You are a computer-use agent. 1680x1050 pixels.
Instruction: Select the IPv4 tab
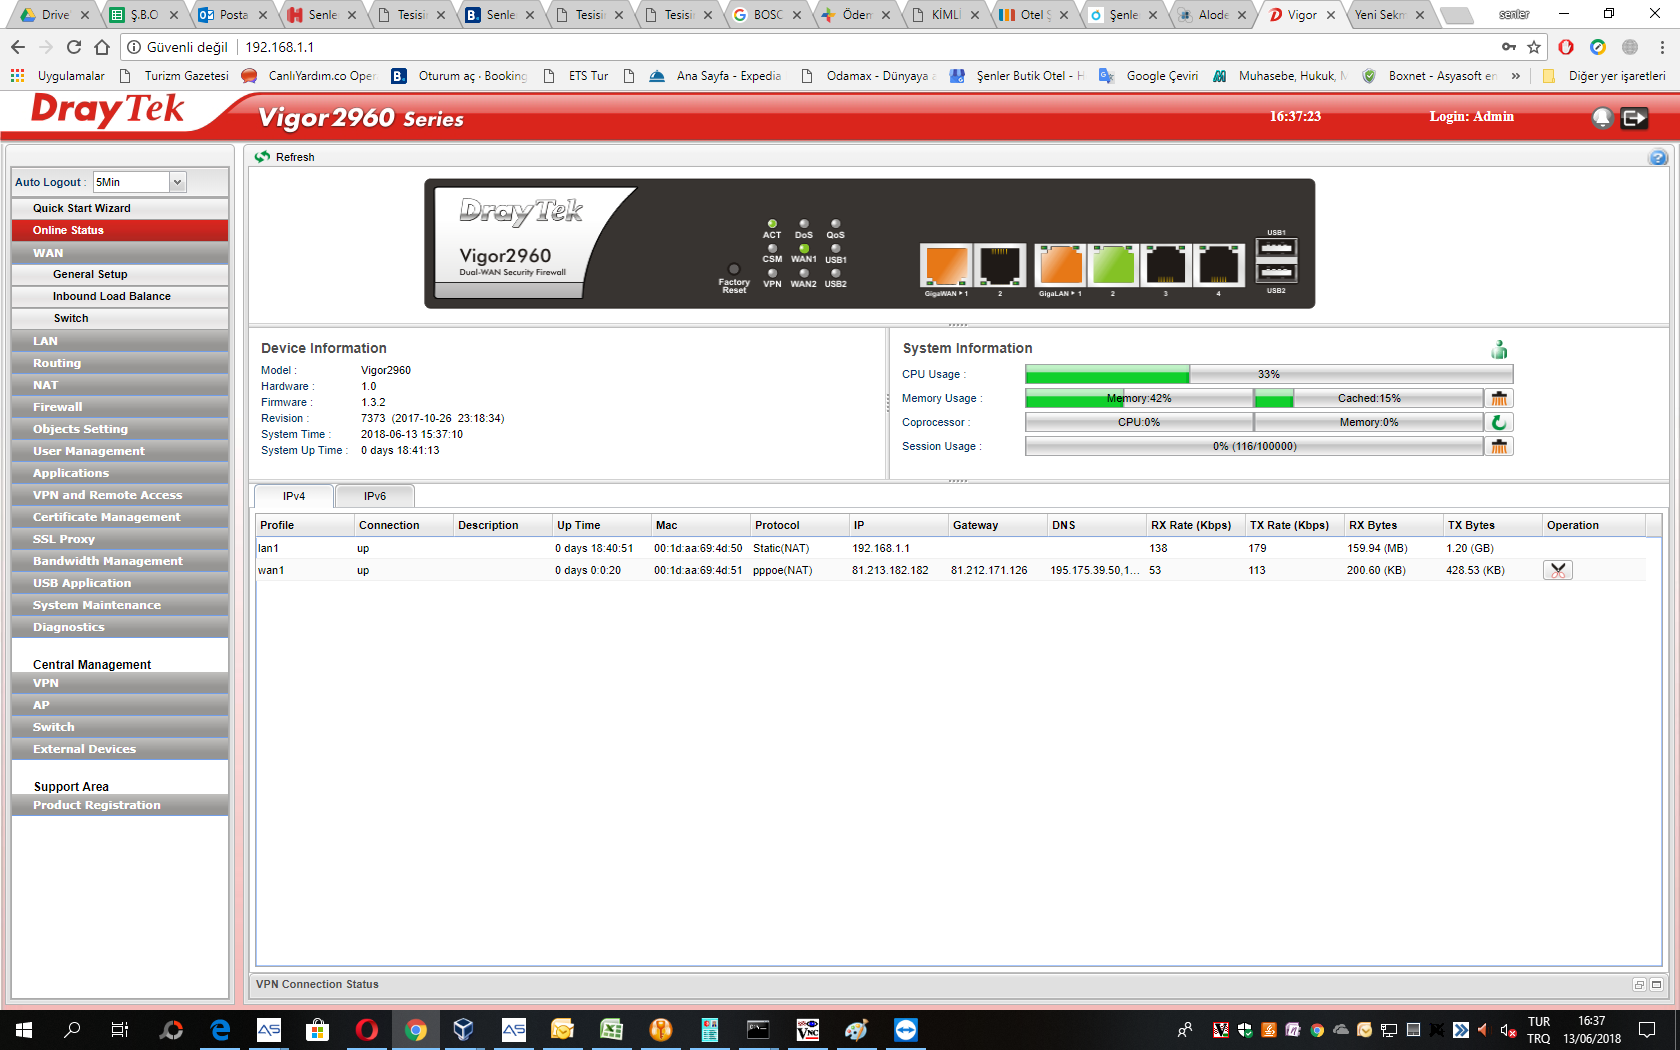tap(294, 496)
